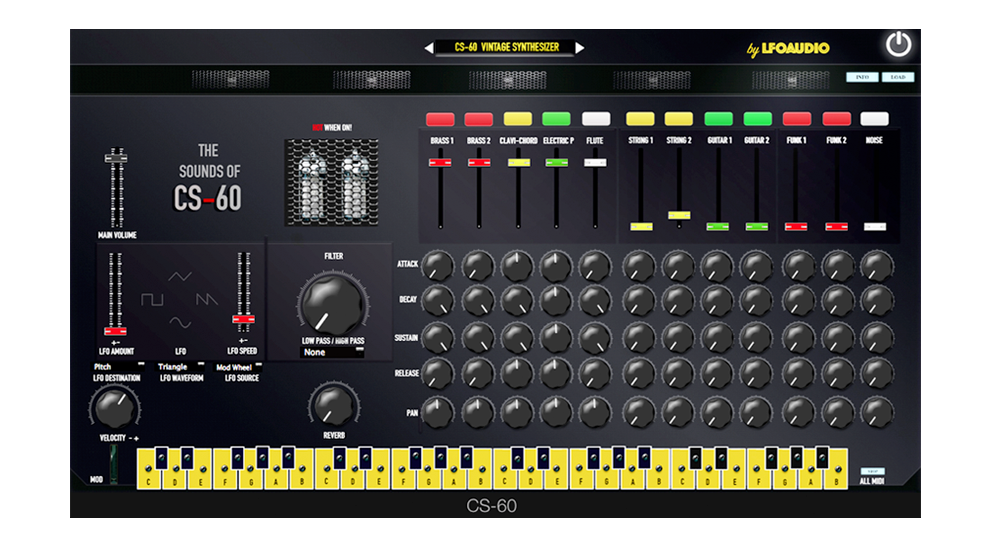The height and width of the screenshot is (549, 991).
Task: Click the Funk 2 red fader handle
Action: pos(837,227)
